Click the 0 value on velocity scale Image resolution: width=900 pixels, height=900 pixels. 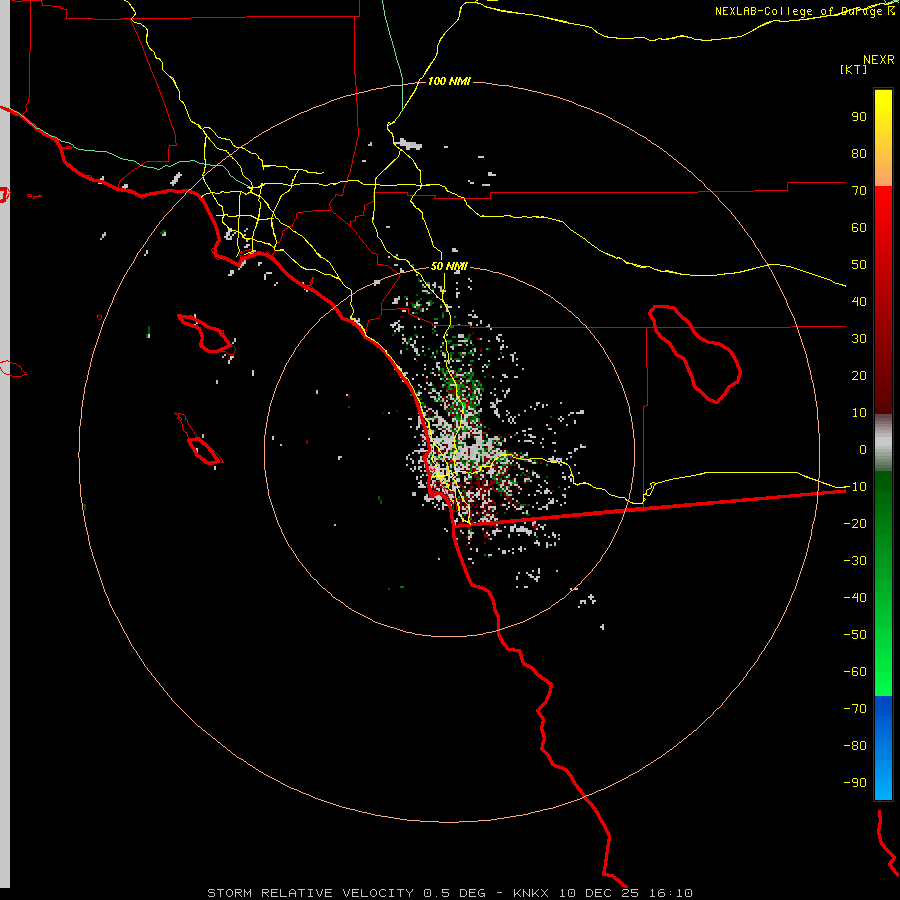click(x=863, y=450)
